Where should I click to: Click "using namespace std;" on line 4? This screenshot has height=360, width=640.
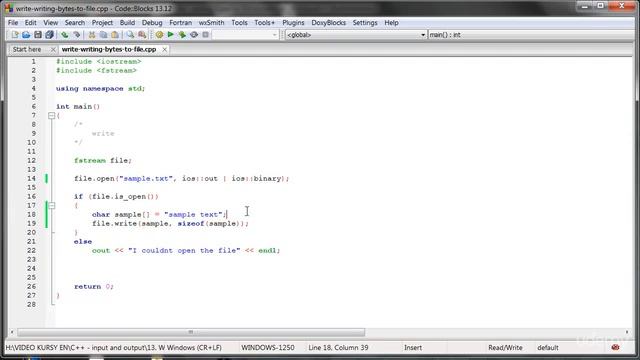[x=100, y=89]
